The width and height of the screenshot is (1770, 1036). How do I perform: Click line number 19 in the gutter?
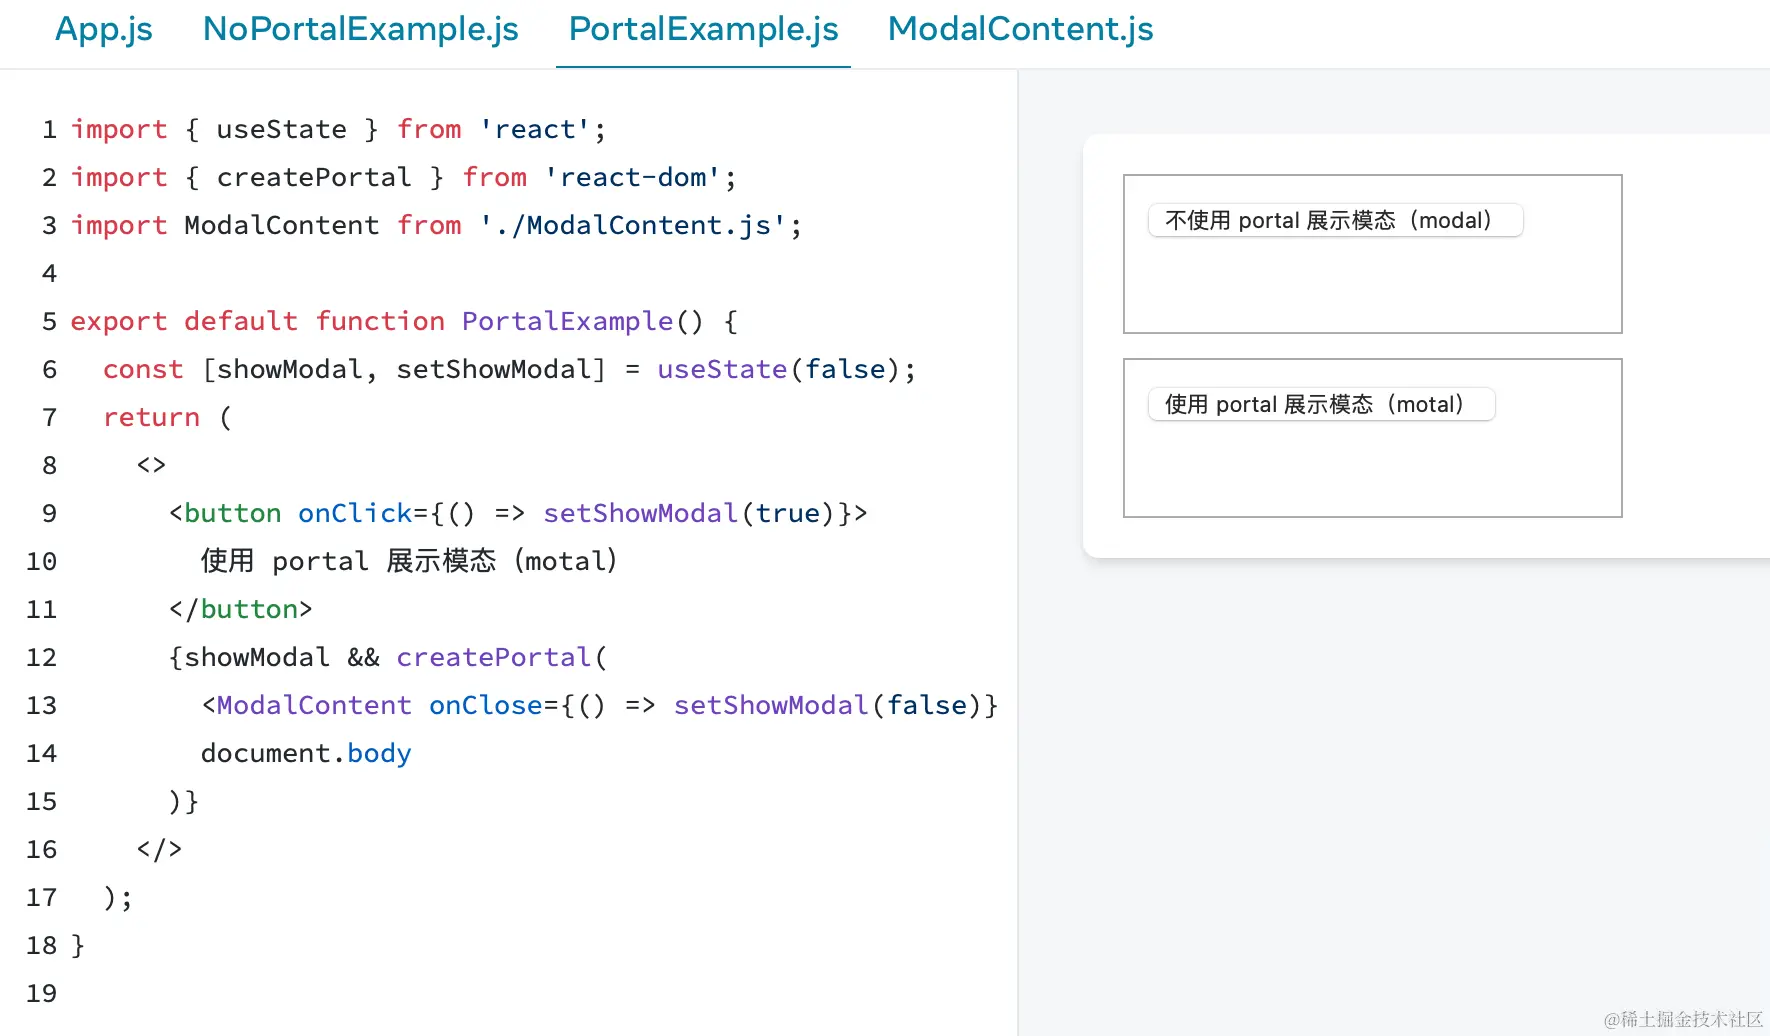(41, 993)
